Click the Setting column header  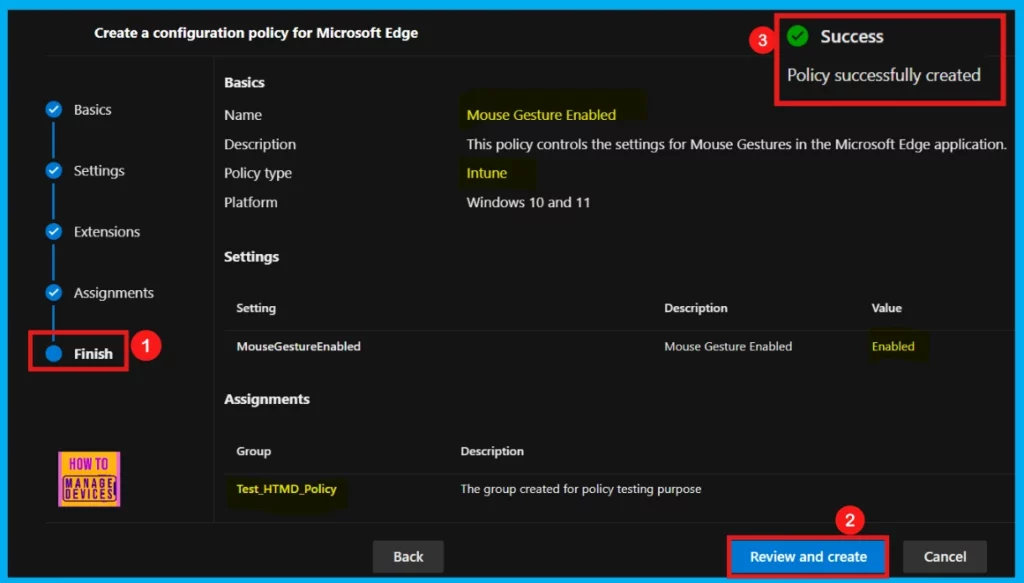[x=256, y=308]
